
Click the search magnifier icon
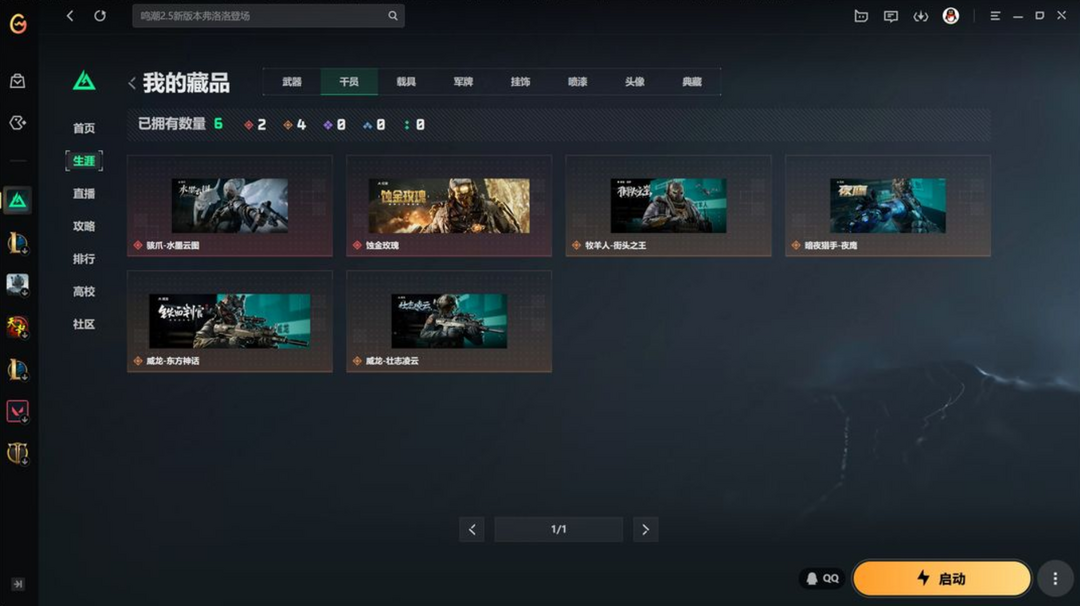[x=393, y=16]
